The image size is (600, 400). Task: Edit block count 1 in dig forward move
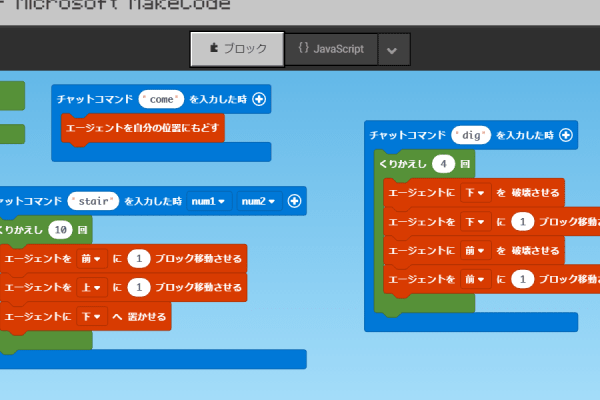523,279
